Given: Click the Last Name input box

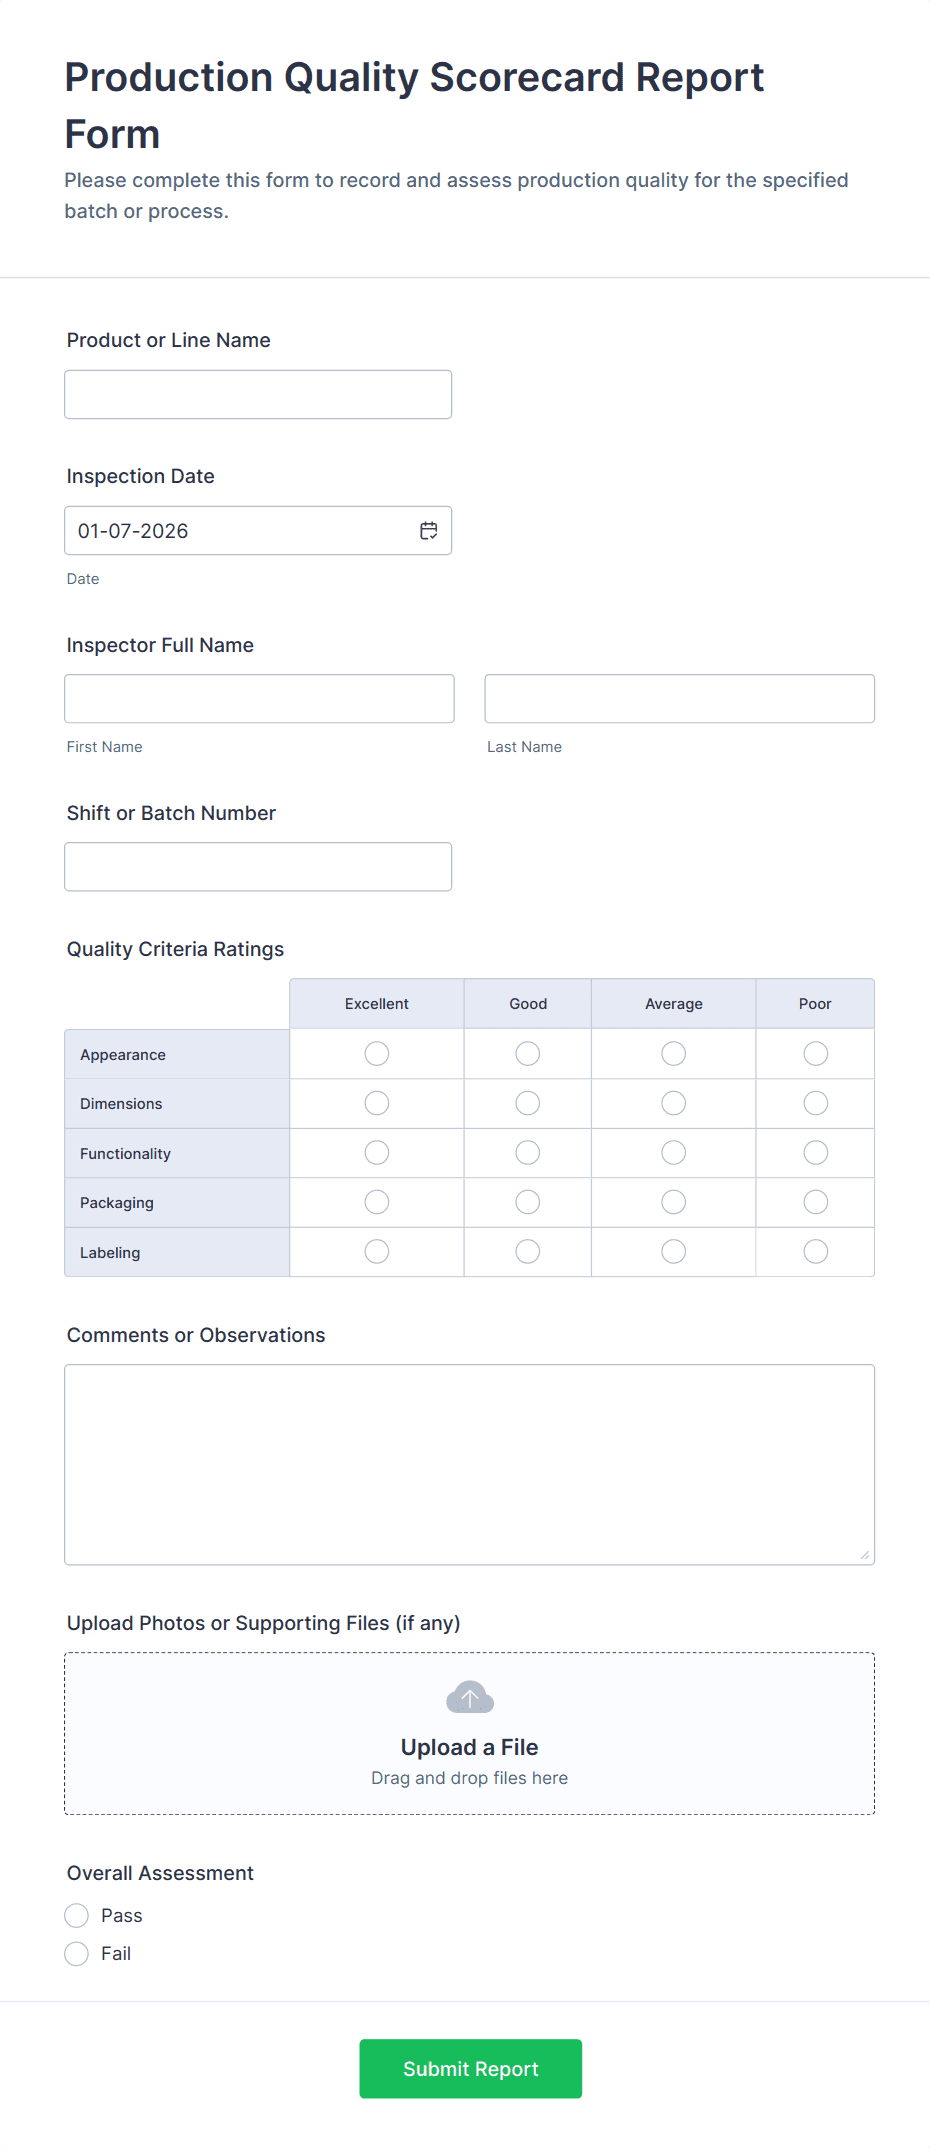Looking at the screenshot, I should (x=679, y=698).
